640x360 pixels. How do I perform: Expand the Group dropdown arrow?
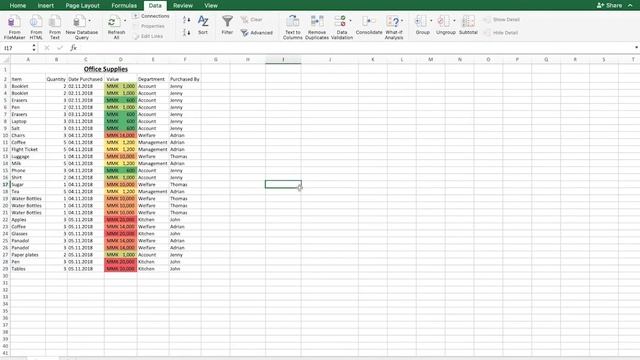click(431, 20)
